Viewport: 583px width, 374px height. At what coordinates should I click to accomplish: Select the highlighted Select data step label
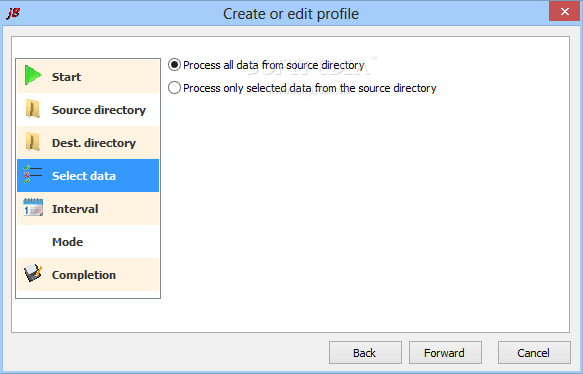coord(84,176)
